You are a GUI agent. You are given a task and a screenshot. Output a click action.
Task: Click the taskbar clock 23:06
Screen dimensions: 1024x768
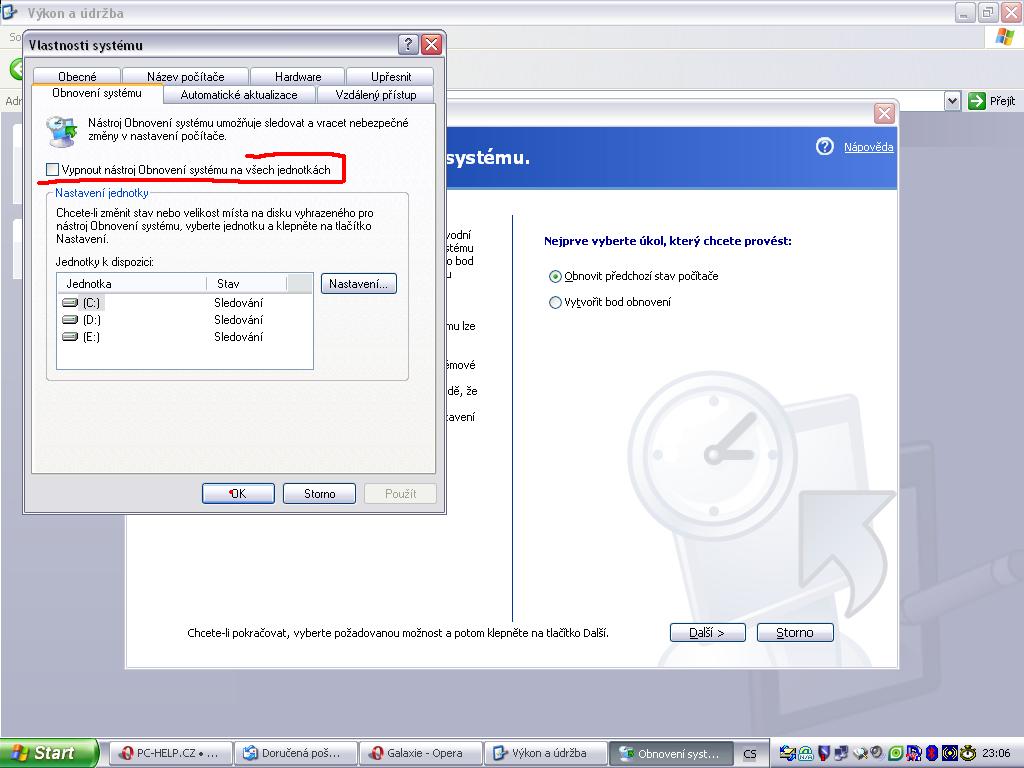tap(996, 753)
